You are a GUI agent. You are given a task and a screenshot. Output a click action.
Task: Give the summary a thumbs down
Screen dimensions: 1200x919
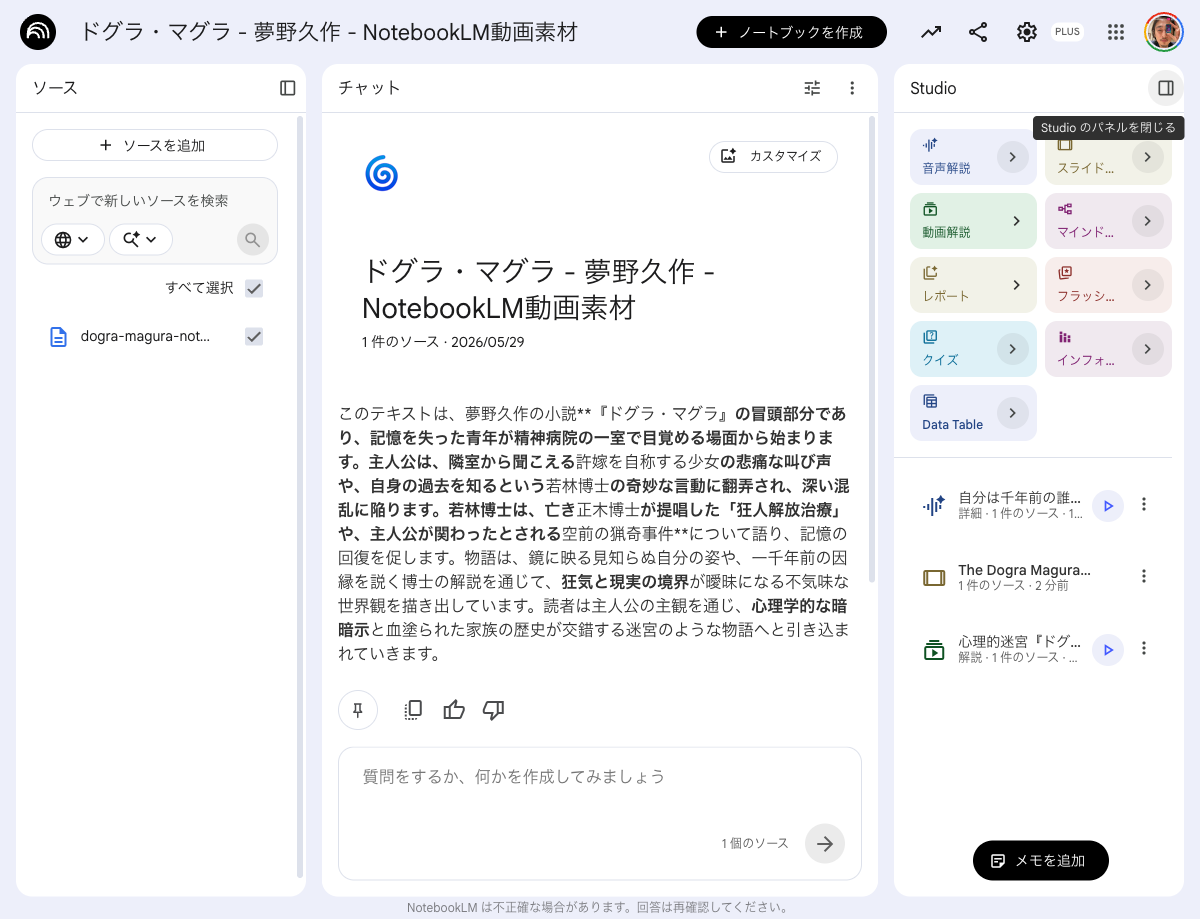point(493,710)
